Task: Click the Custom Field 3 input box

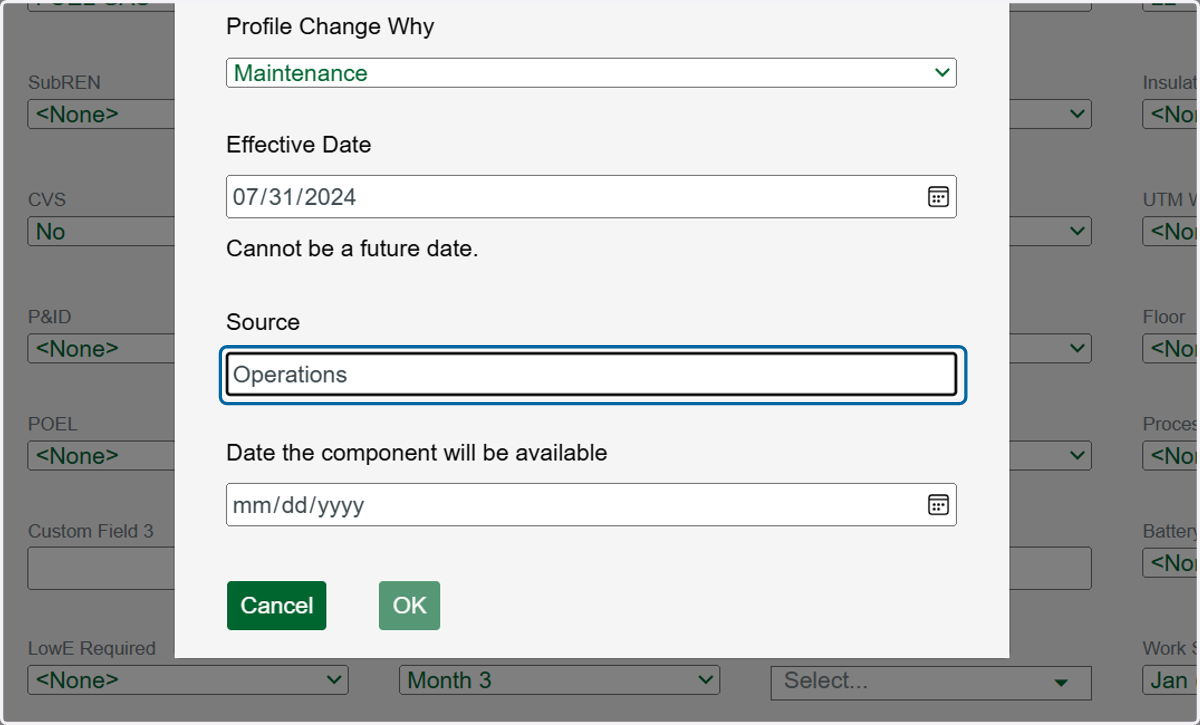Action: [x=102, y=568]
